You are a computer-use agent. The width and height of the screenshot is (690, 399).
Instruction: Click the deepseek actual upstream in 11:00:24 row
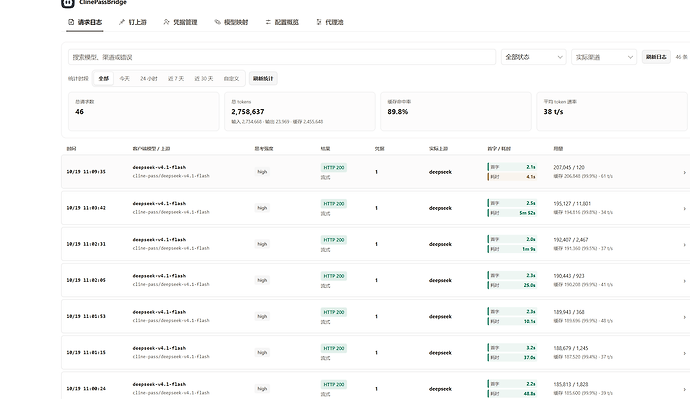440,389
